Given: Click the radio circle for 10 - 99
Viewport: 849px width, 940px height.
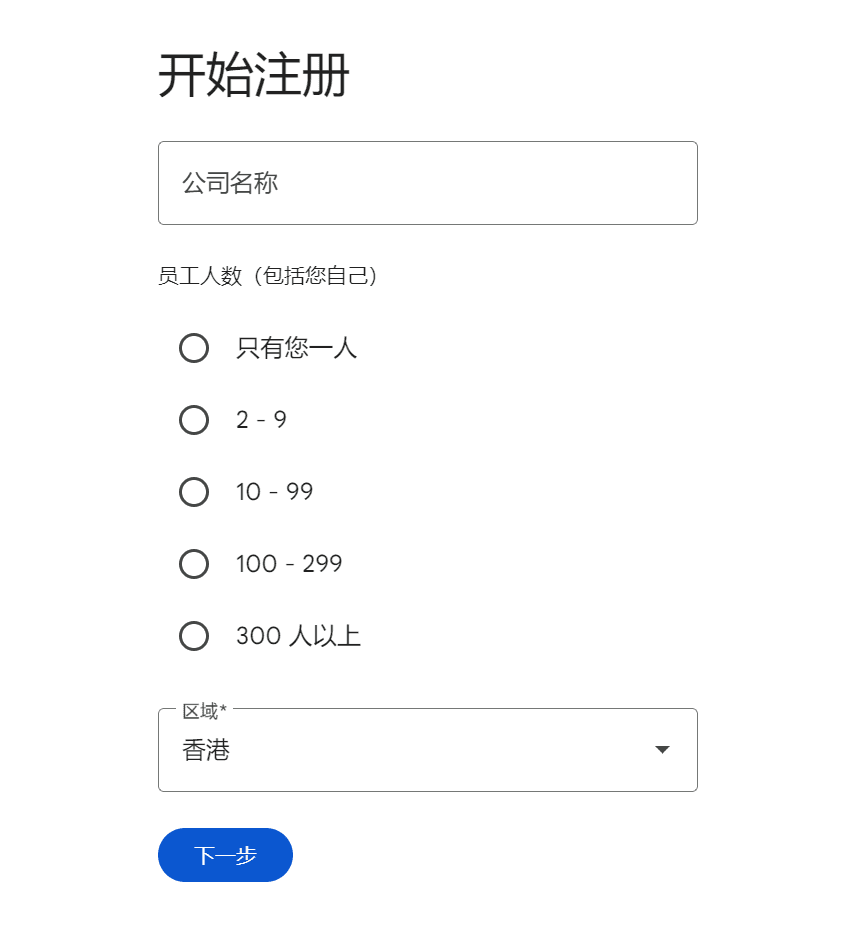Looking at the screenshot, I should click(x=194, y=492).
